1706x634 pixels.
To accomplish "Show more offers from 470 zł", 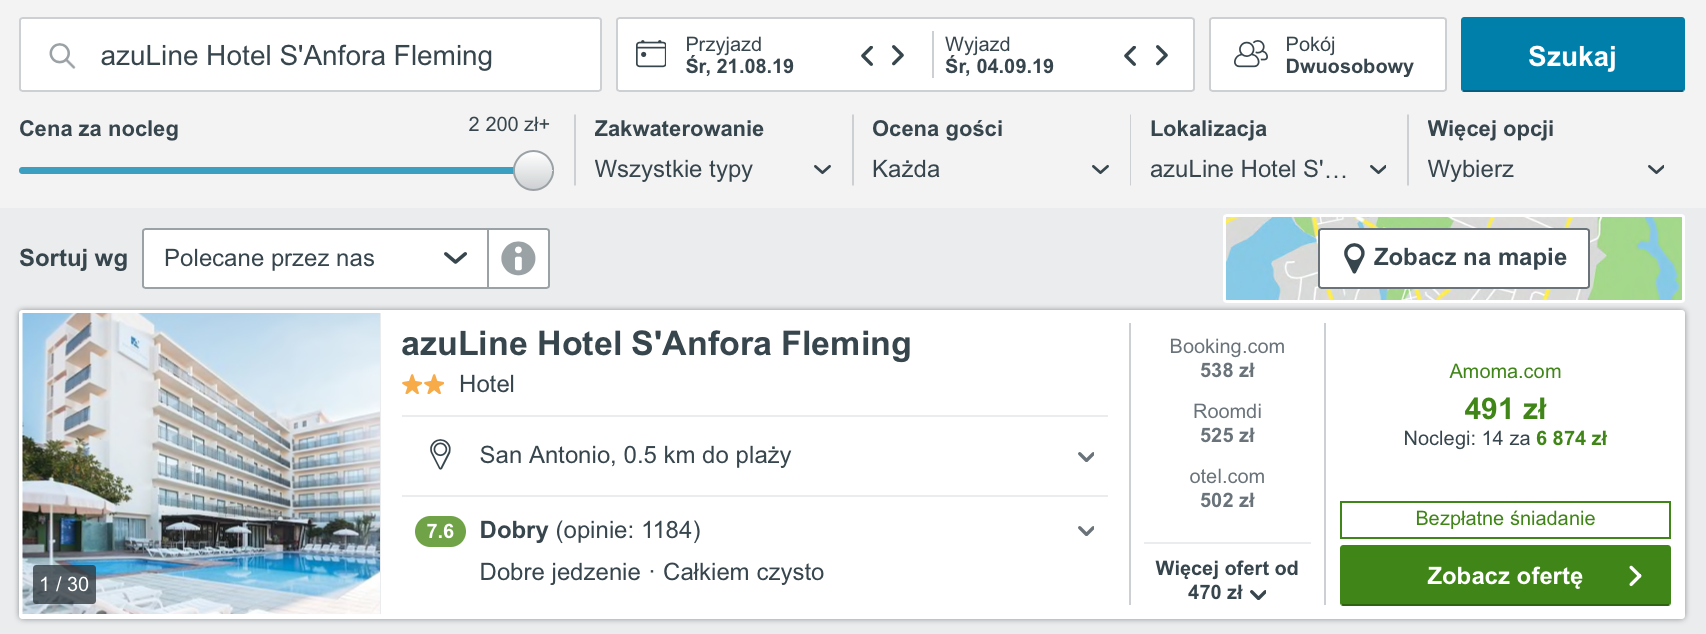I will (x=1227, y=580).
